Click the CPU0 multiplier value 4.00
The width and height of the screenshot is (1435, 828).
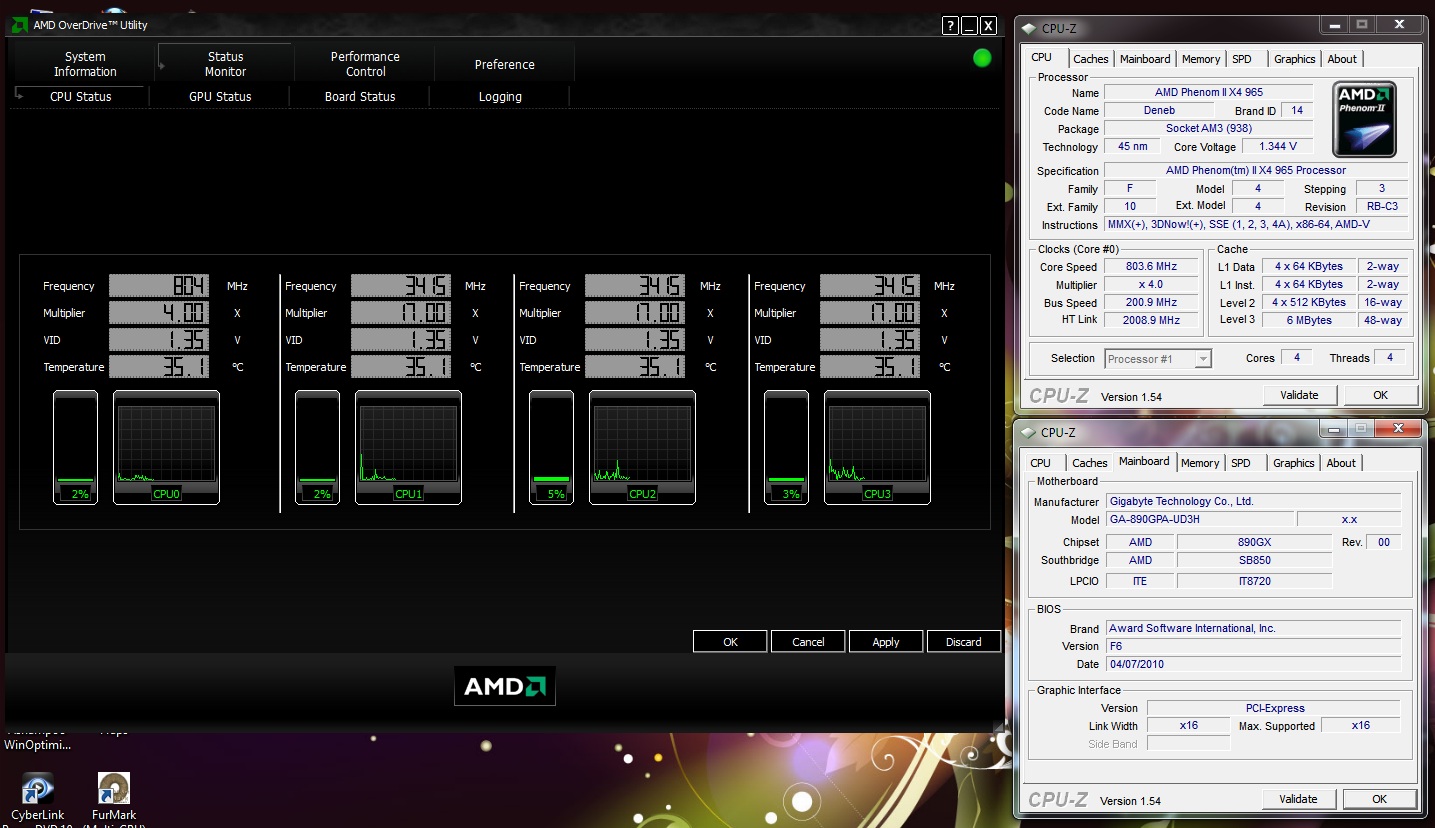click(159, 313)
